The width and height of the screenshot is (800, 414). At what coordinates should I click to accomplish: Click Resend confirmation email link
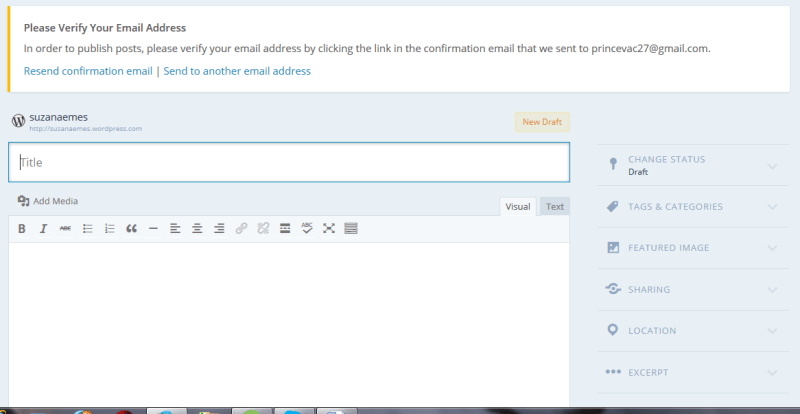tap(88, 71)
